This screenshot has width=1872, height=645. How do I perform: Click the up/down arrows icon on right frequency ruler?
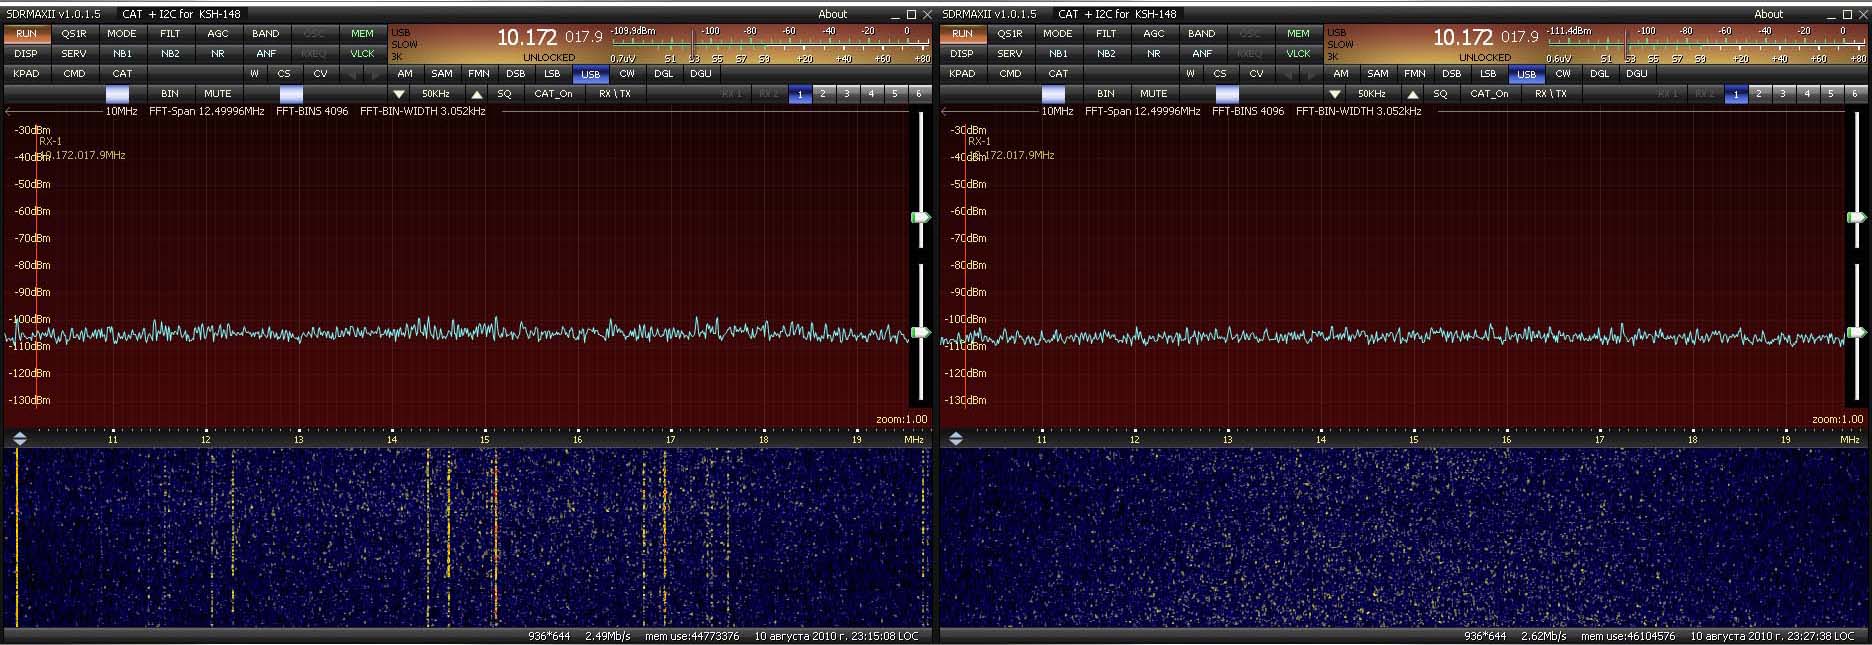pyautogui.click(x=955, y=438)
